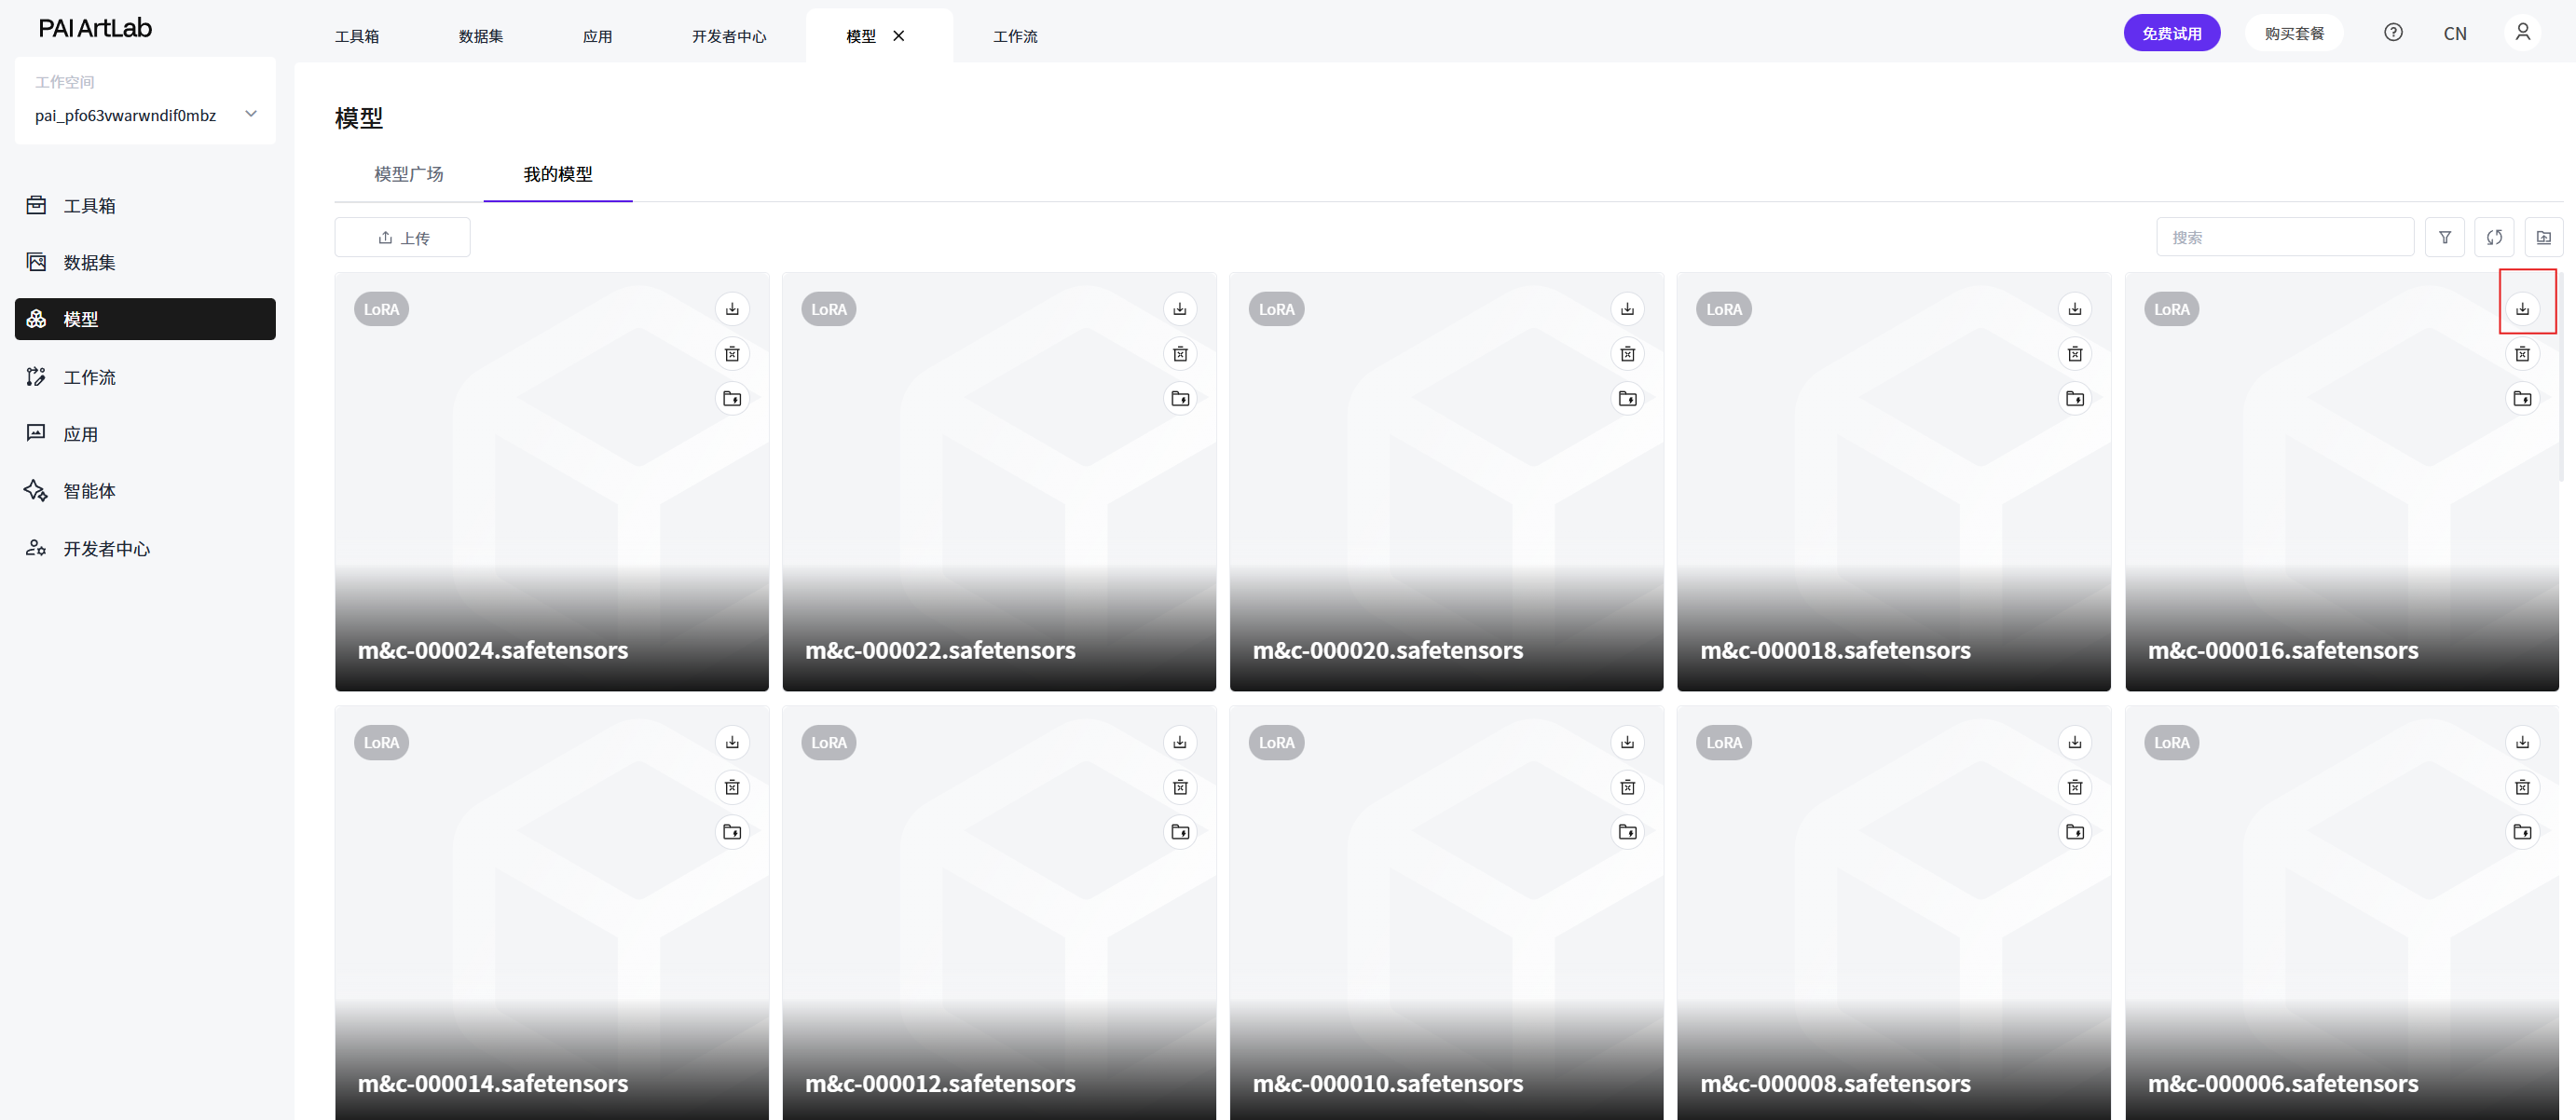Open the user profile icon
Image resolution: width=2576 pixels, height=1120 pixels.
coord(2522,33)
